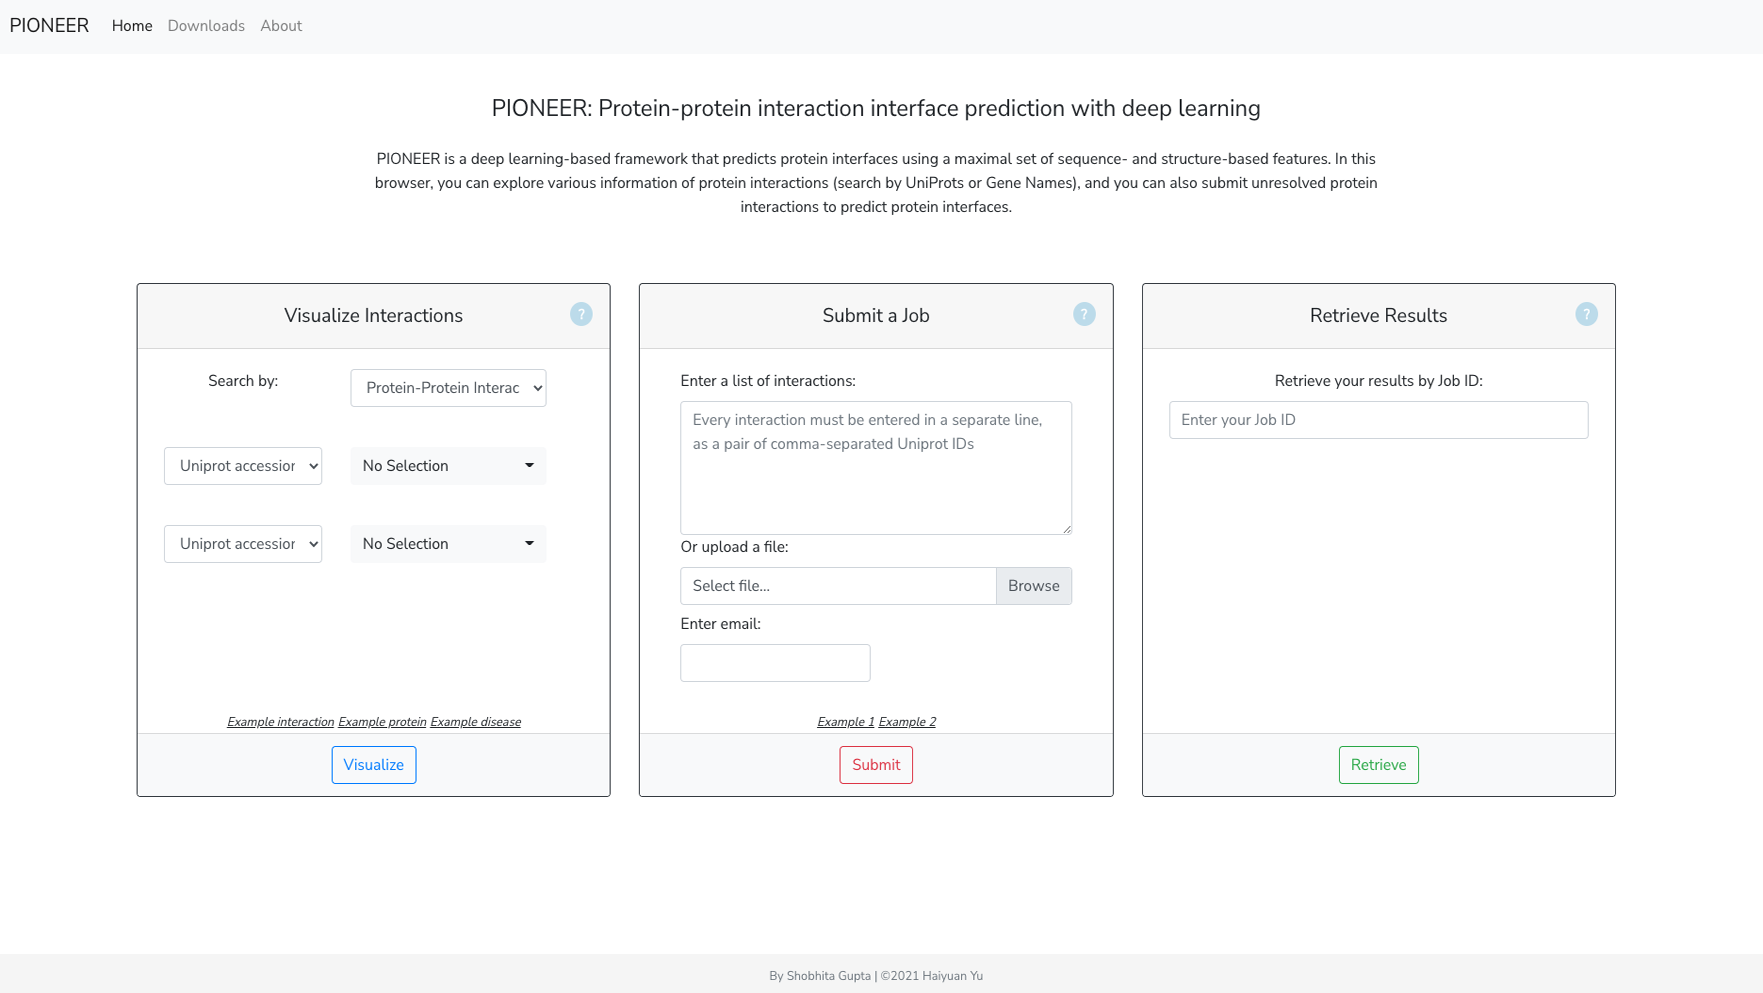The image size is (1763, 993).
Task: Go to Downloads page
Action: 206,26
